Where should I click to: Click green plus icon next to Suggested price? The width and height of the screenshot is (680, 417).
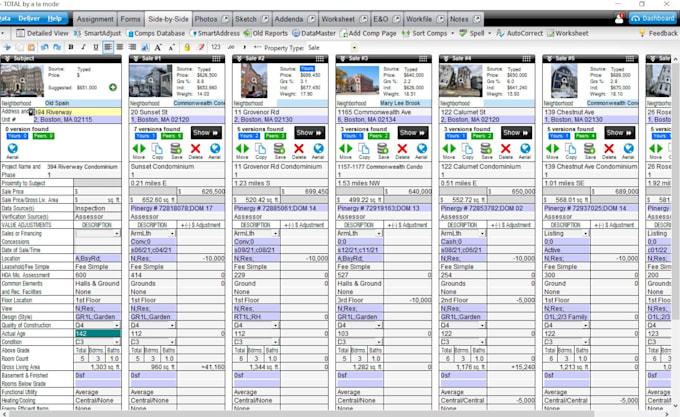coord(113,88)
